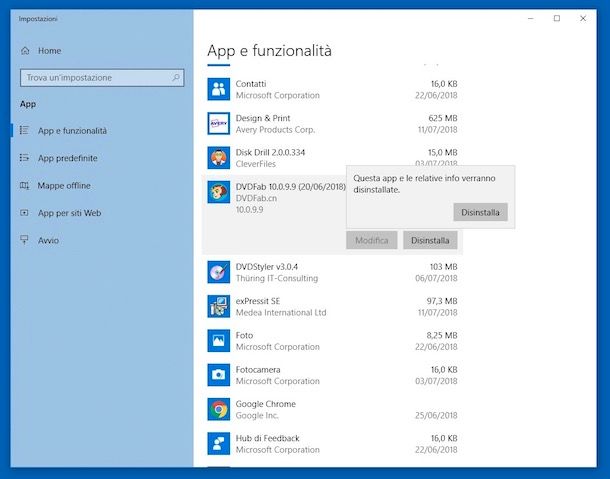610x479 pixels.
Task: Click Disinstalla button under DVDFab entry
Action: coord(430,240)
